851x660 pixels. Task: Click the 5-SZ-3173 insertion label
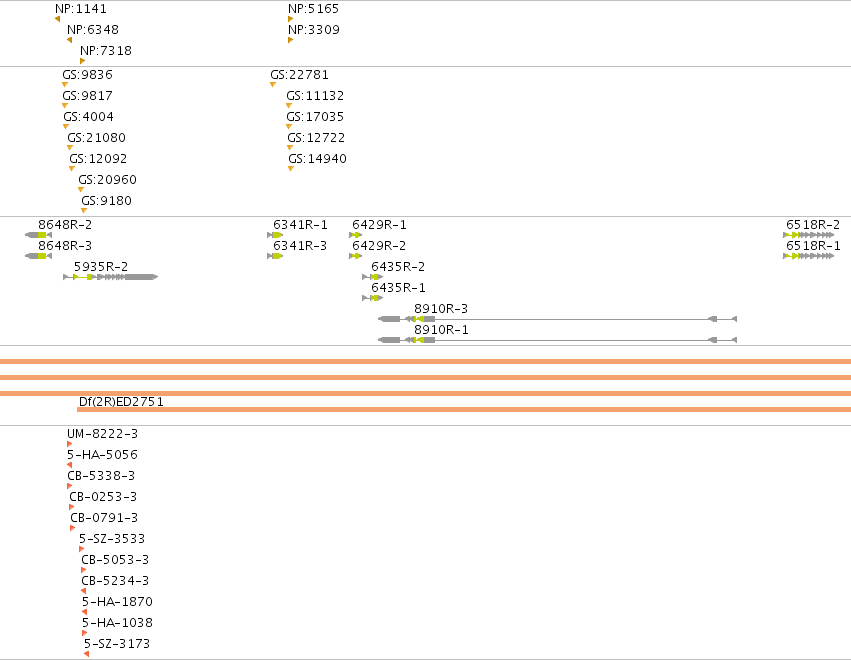pos(117,644)
